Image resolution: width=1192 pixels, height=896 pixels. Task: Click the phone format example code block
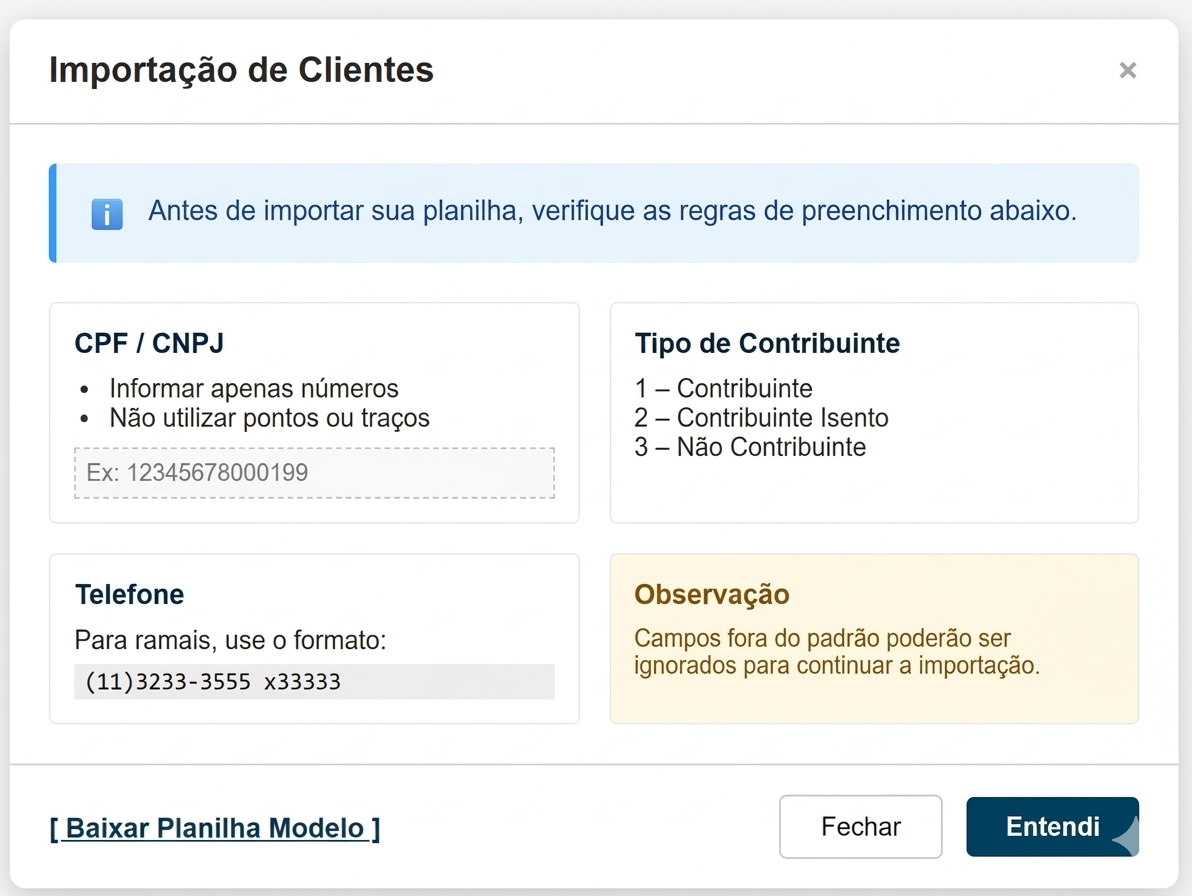(314, 682)
